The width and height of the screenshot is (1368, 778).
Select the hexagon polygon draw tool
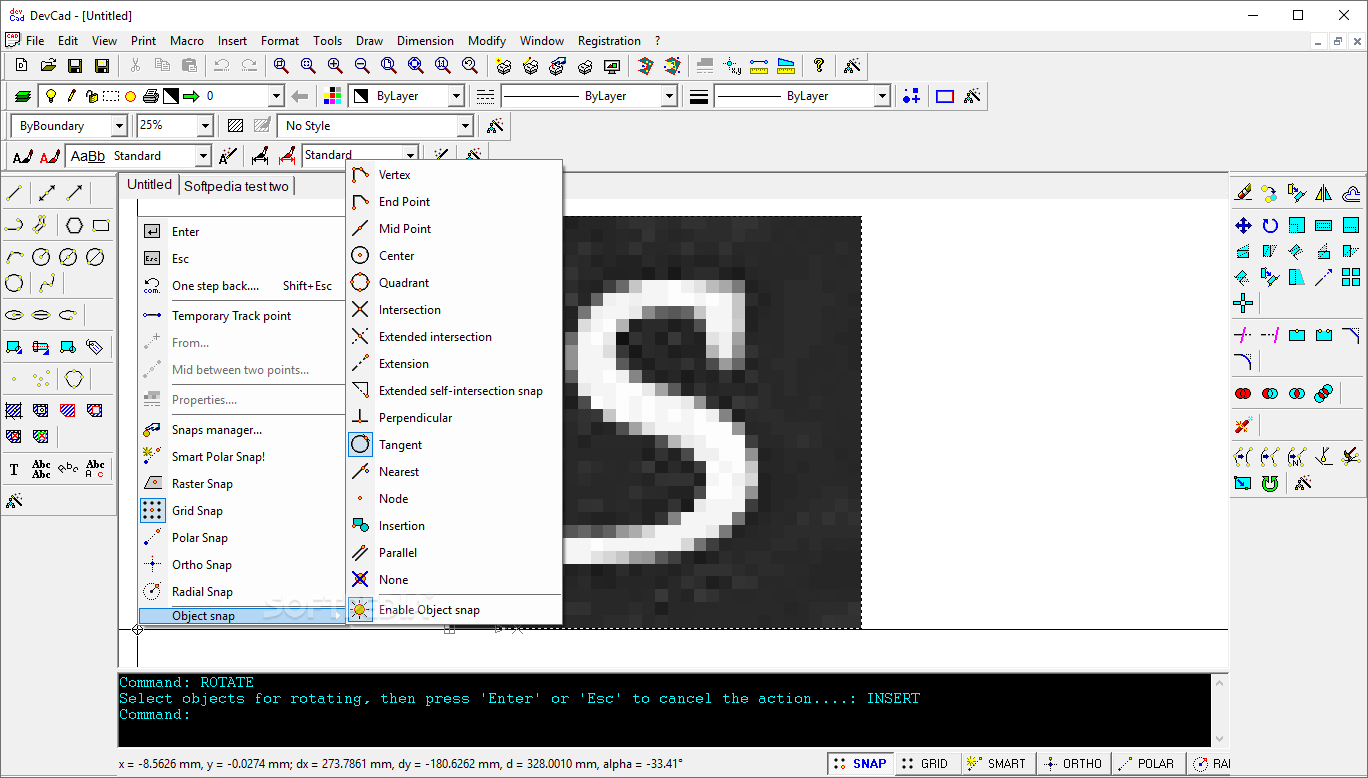click(74, 225)
